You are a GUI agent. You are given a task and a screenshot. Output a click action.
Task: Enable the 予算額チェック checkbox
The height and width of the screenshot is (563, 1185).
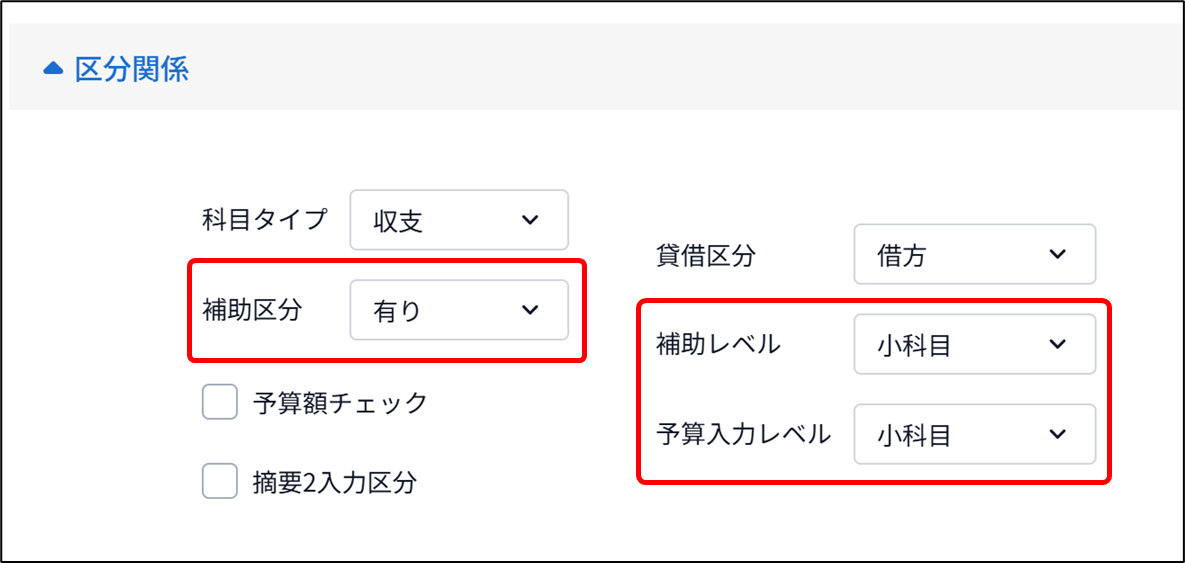point(220,401)
